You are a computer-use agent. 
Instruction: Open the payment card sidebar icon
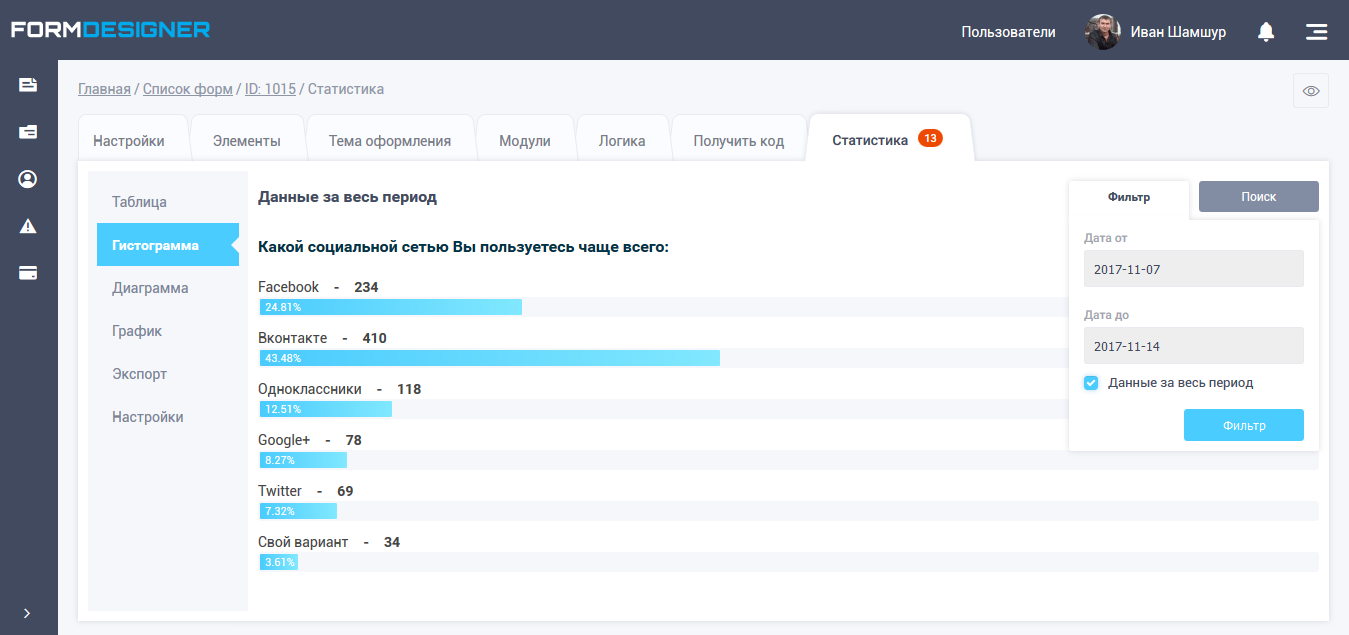pyautogui.click(x=28, y=273)
